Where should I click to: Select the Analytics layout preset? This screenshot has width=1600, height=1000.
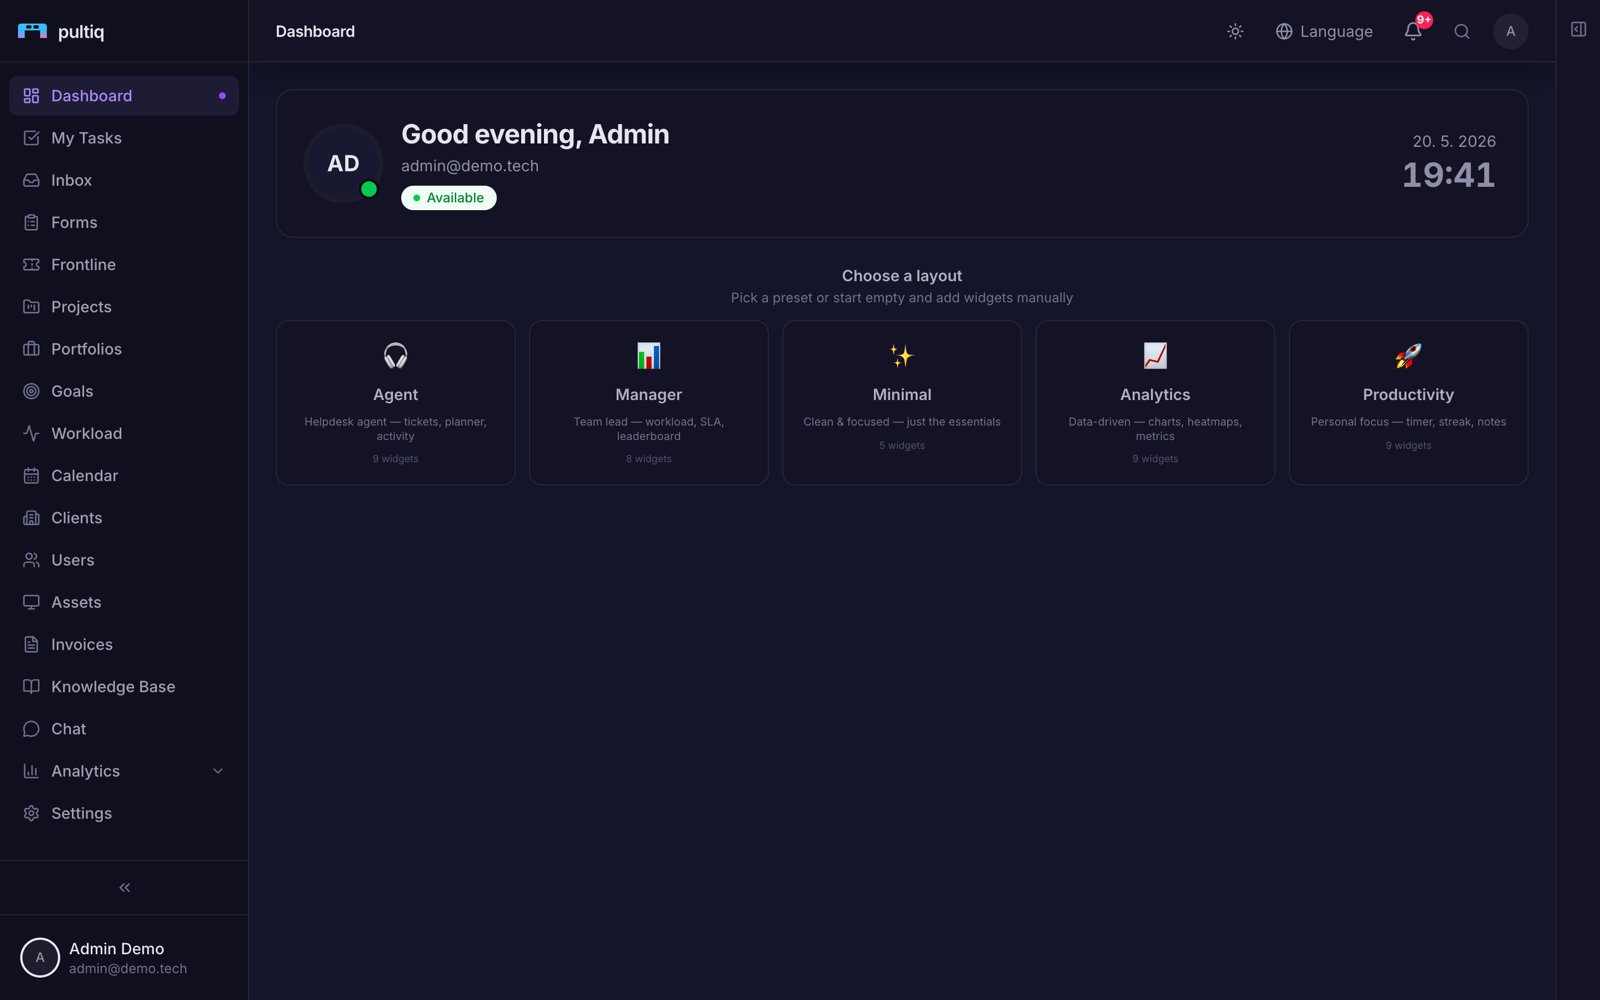[x=1155, y=403]
